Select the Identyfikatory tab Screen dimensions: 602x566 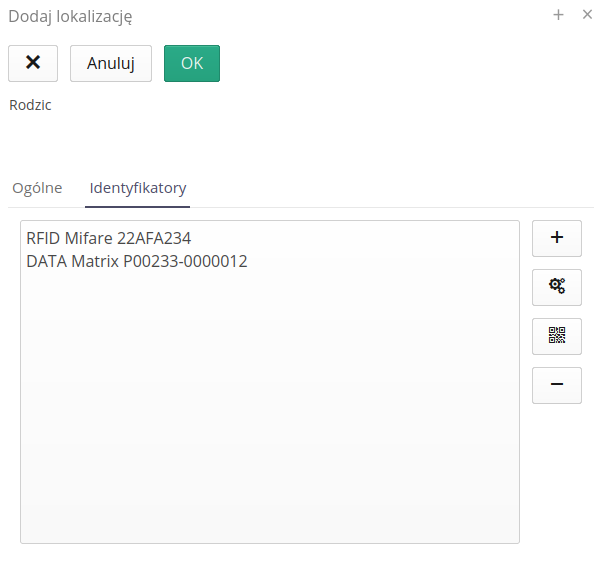pyautogui.click(x=138, y=188)
